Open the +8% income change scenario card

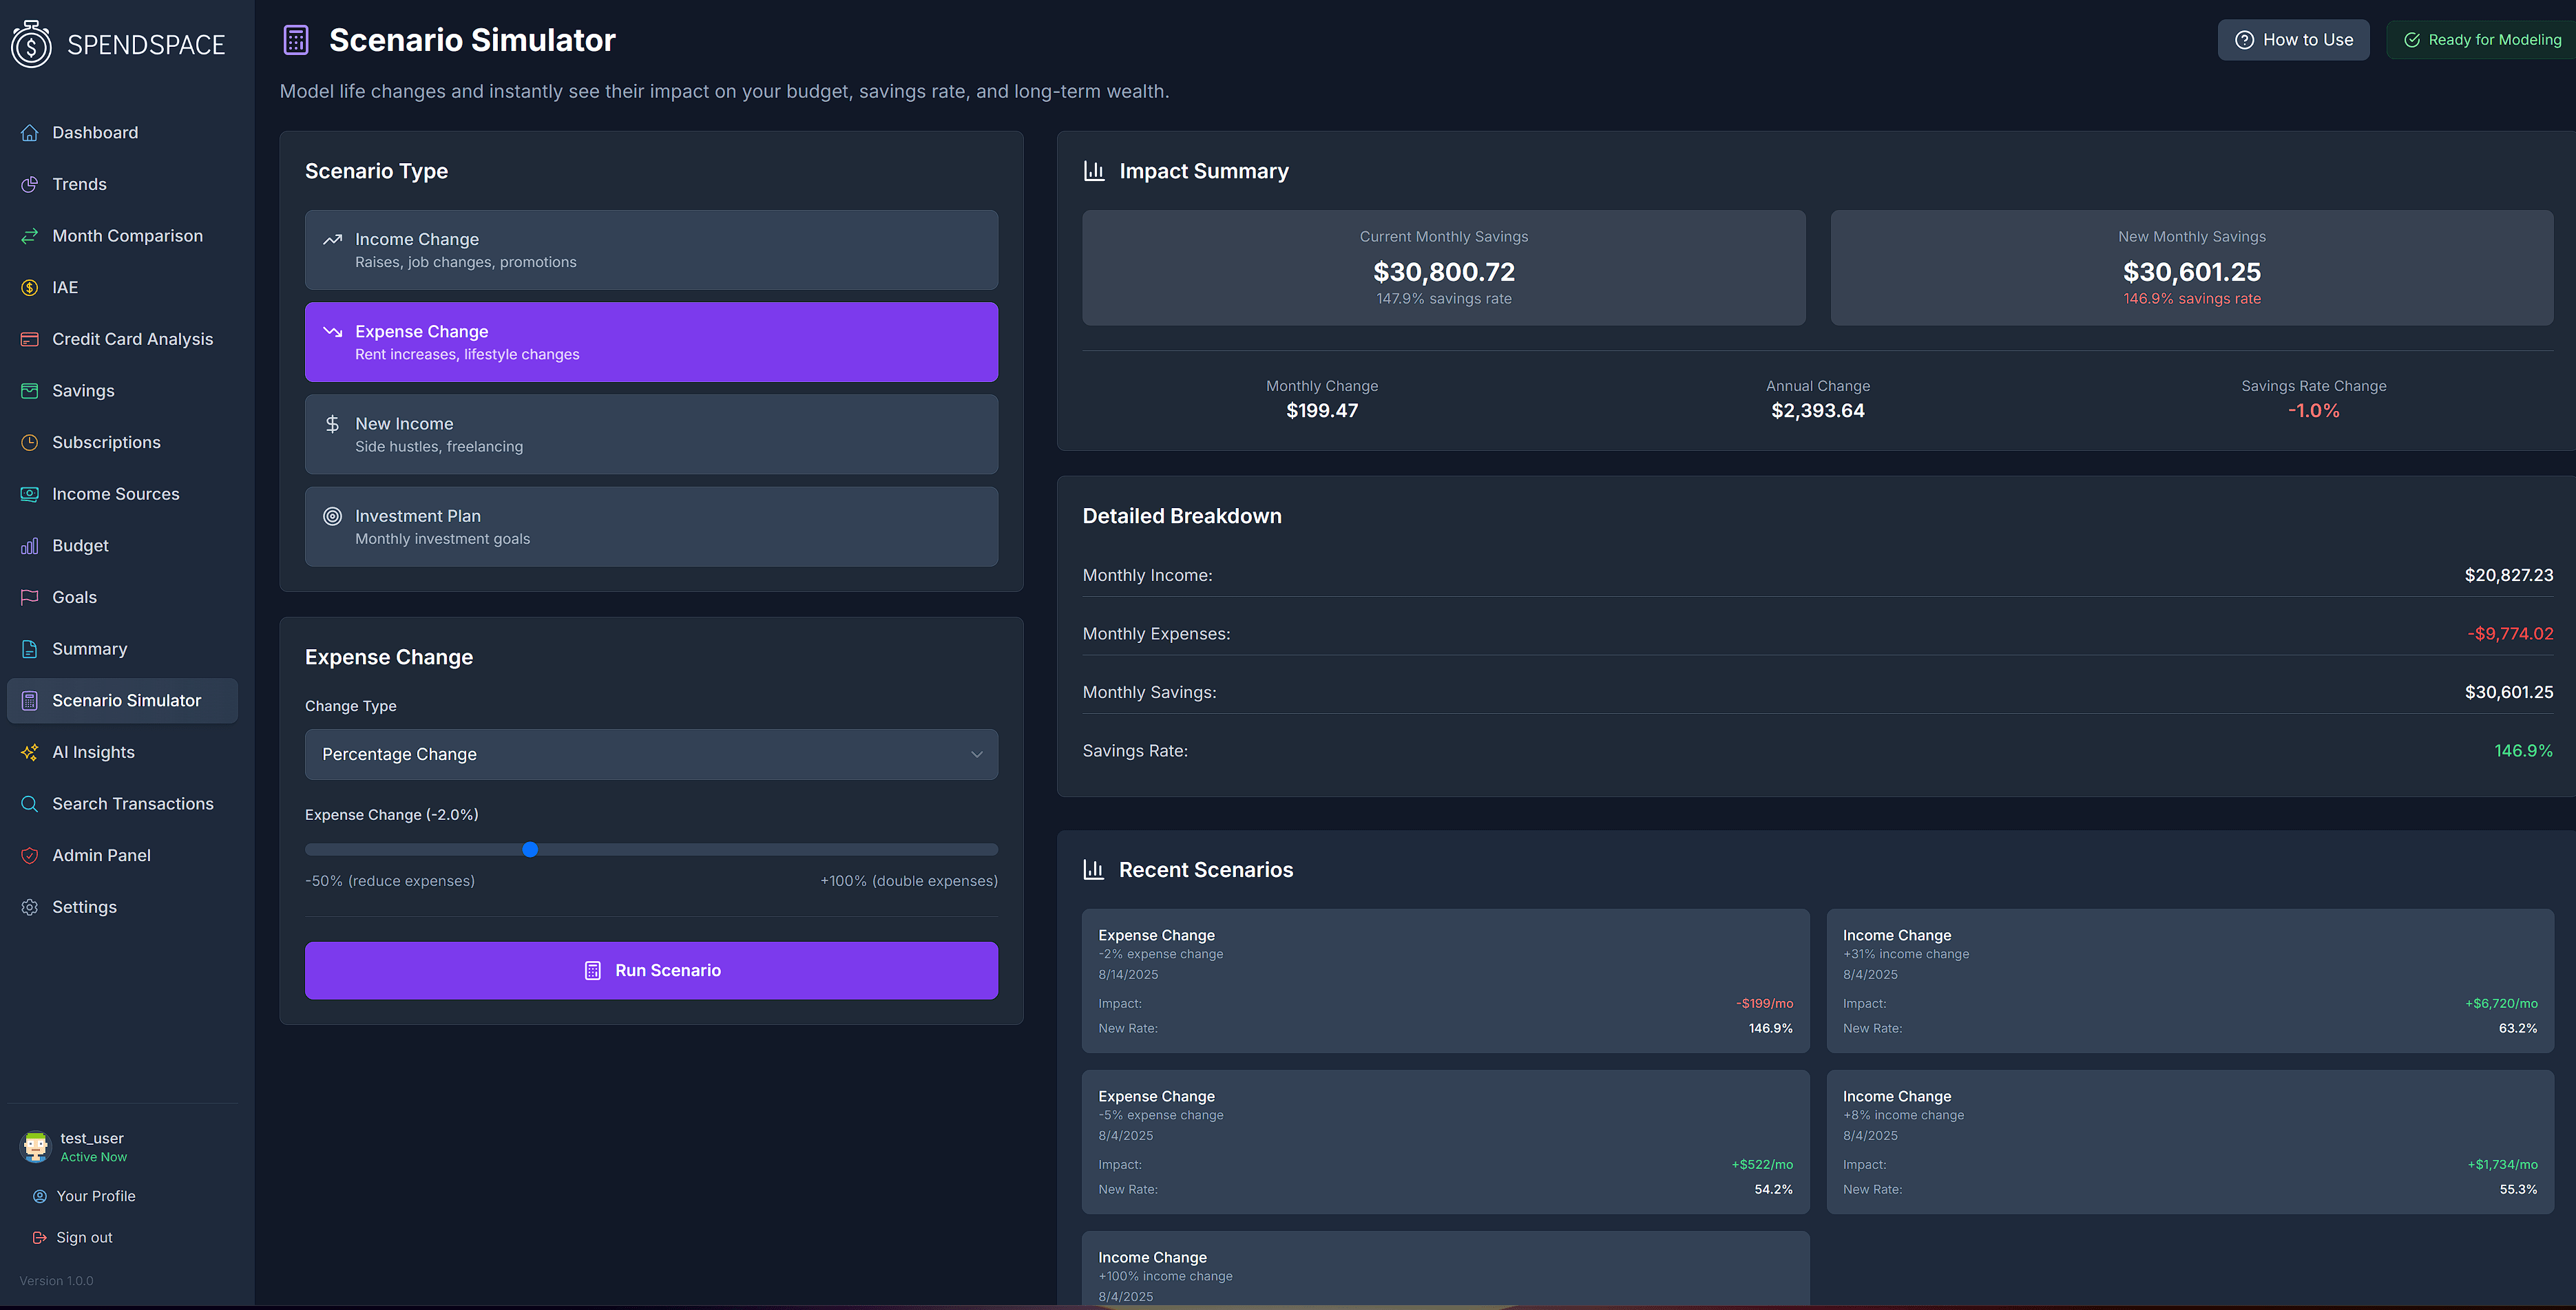[x=2190, y=1142]
